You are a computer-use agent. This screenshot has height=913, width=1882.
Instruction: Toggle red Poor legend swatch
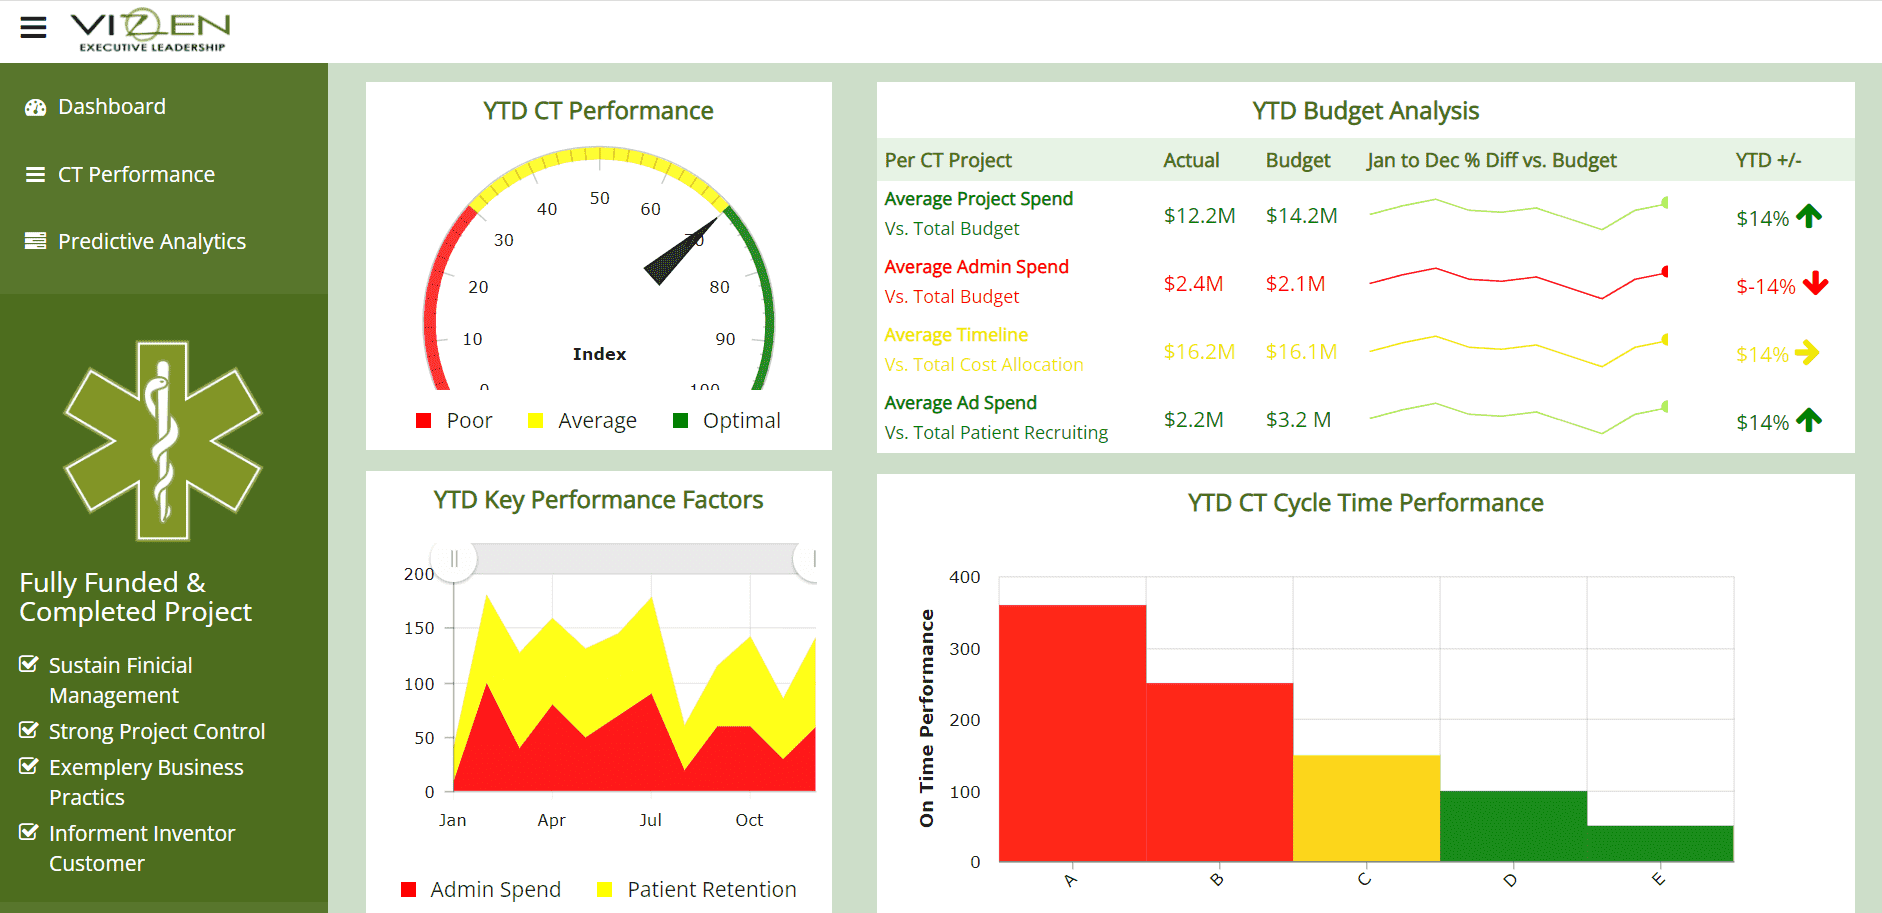click(424, 421)
